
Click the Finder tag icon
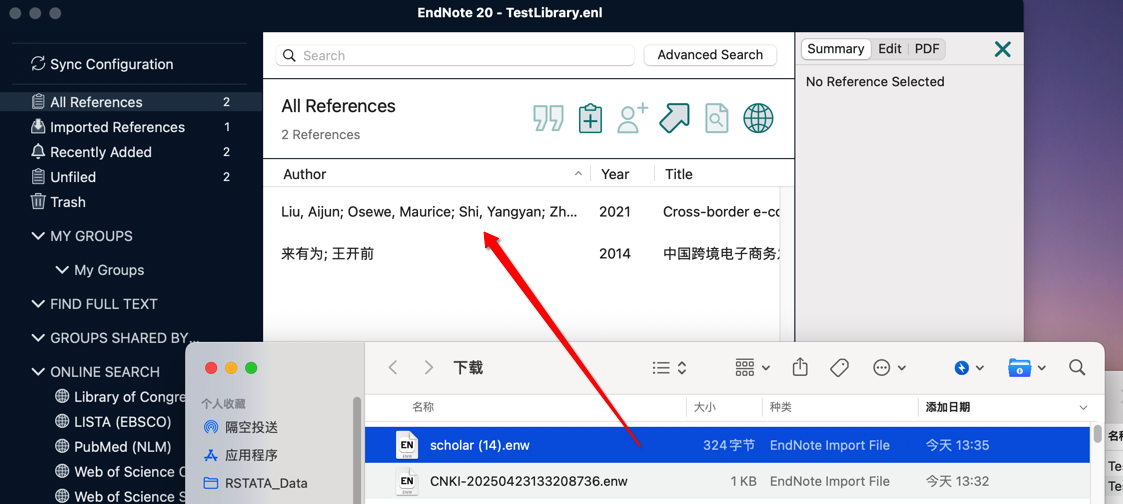(839, 368)
